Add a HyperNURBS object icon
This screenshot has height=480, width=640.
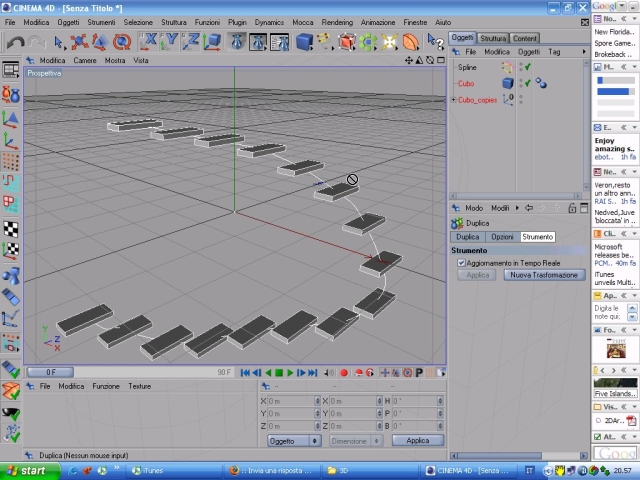point(346,42)
